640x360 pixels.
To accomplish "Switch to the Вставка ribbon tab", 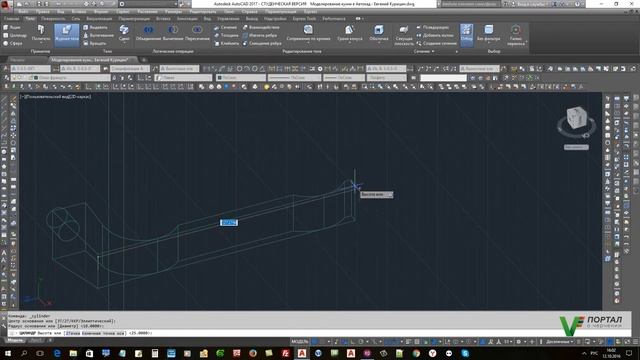I will pyautogui.click(x=163, y=19).
